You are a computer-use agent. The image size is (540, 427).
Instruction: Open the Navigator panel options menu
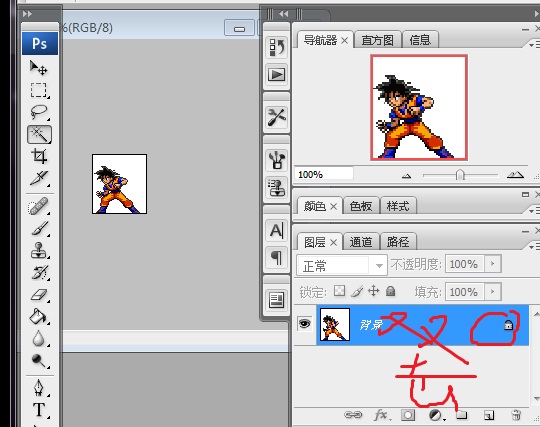[534, 45]
